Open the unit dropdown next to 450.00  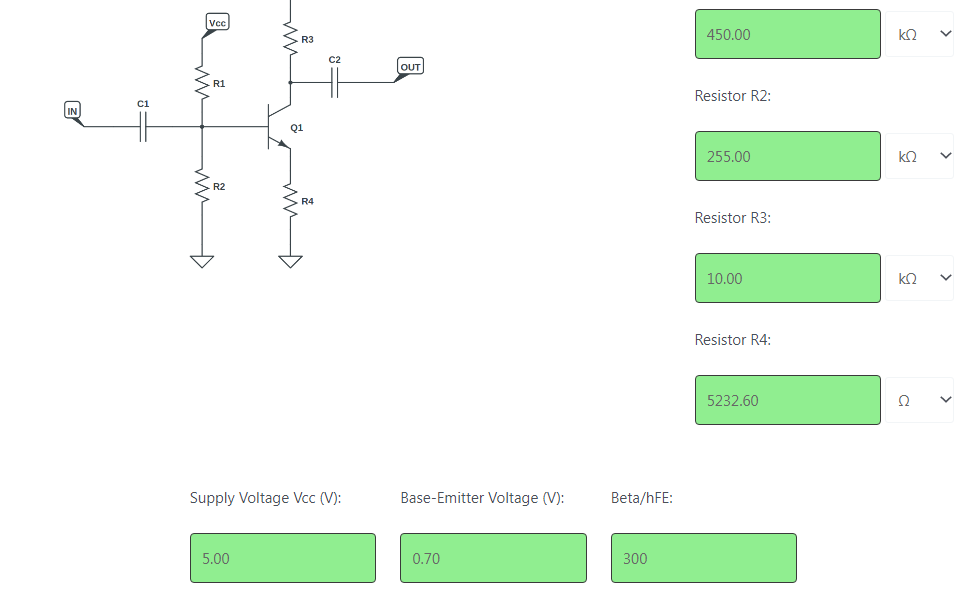[x=920, y=34]
